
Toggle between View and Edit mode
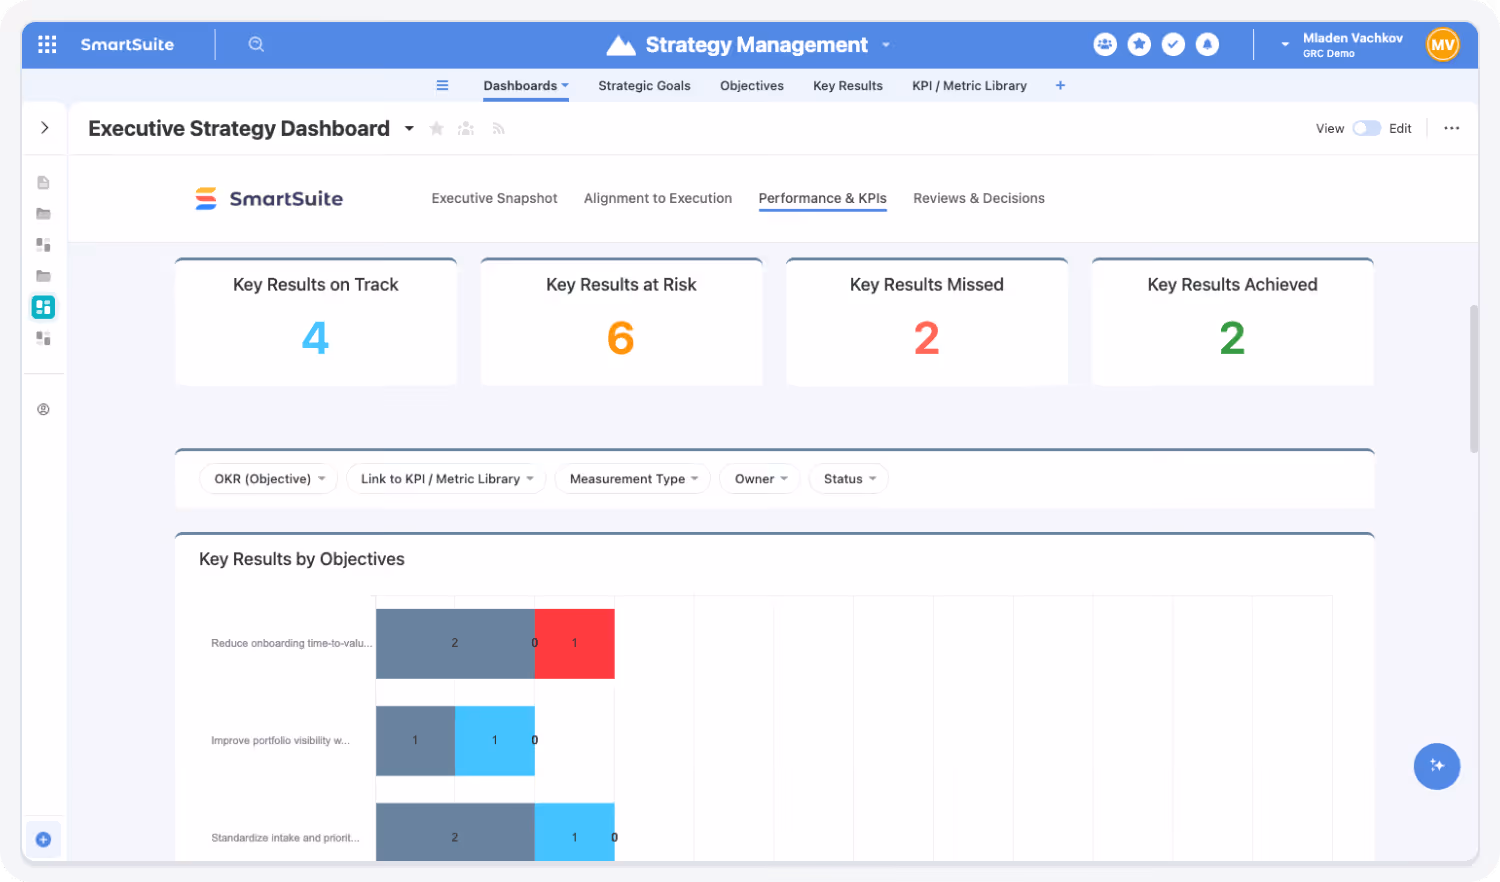pyautogui.click(x=1366, y=128)
